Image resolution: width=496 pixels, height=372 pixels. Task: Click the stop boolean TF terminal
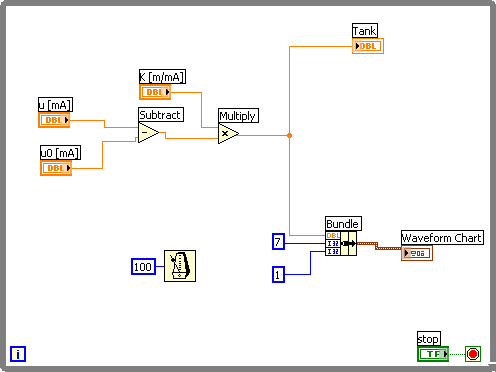[x=433, y=354]
